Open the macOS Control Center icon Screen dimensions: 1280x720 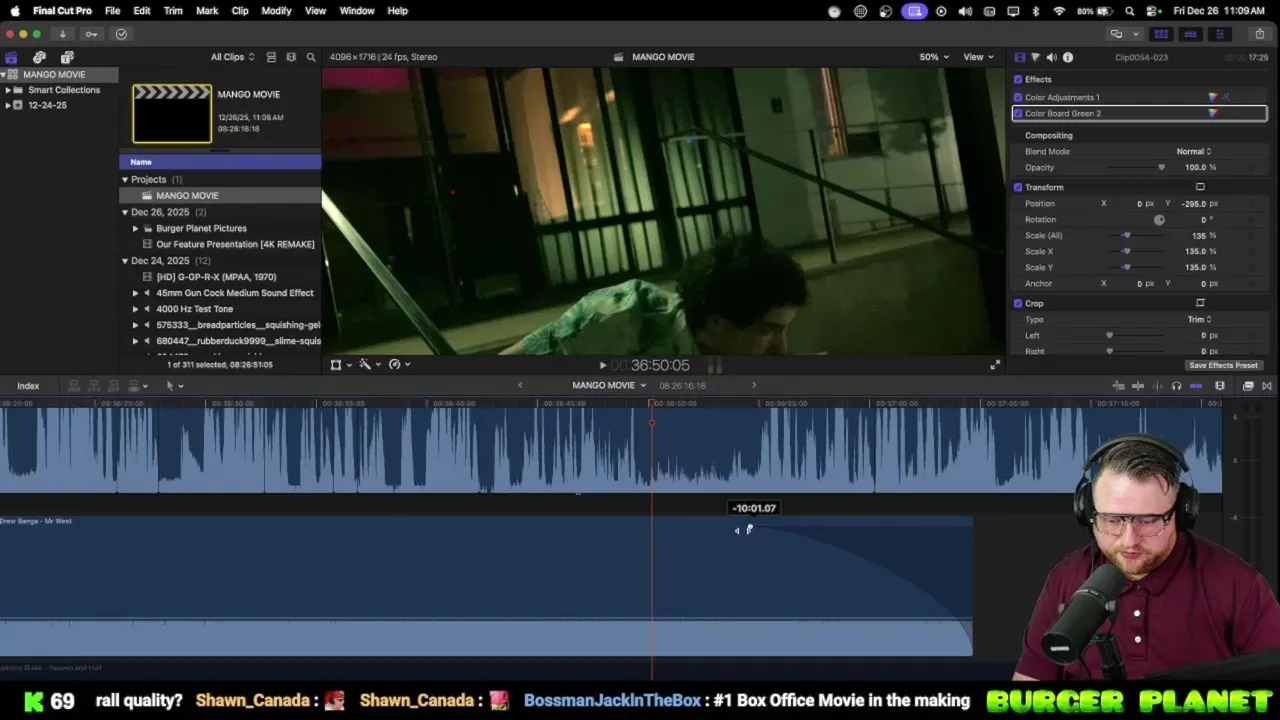pyautogui.click(x=1154, y=11)
